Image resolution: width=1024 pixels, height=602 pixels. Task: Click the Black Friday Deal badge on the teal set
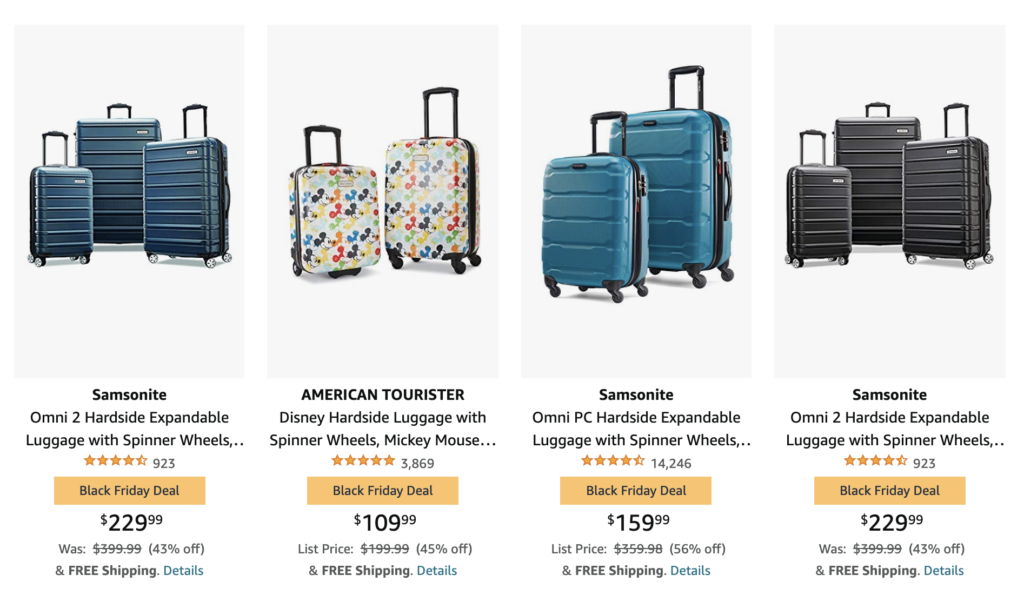[x=128, y=490]
